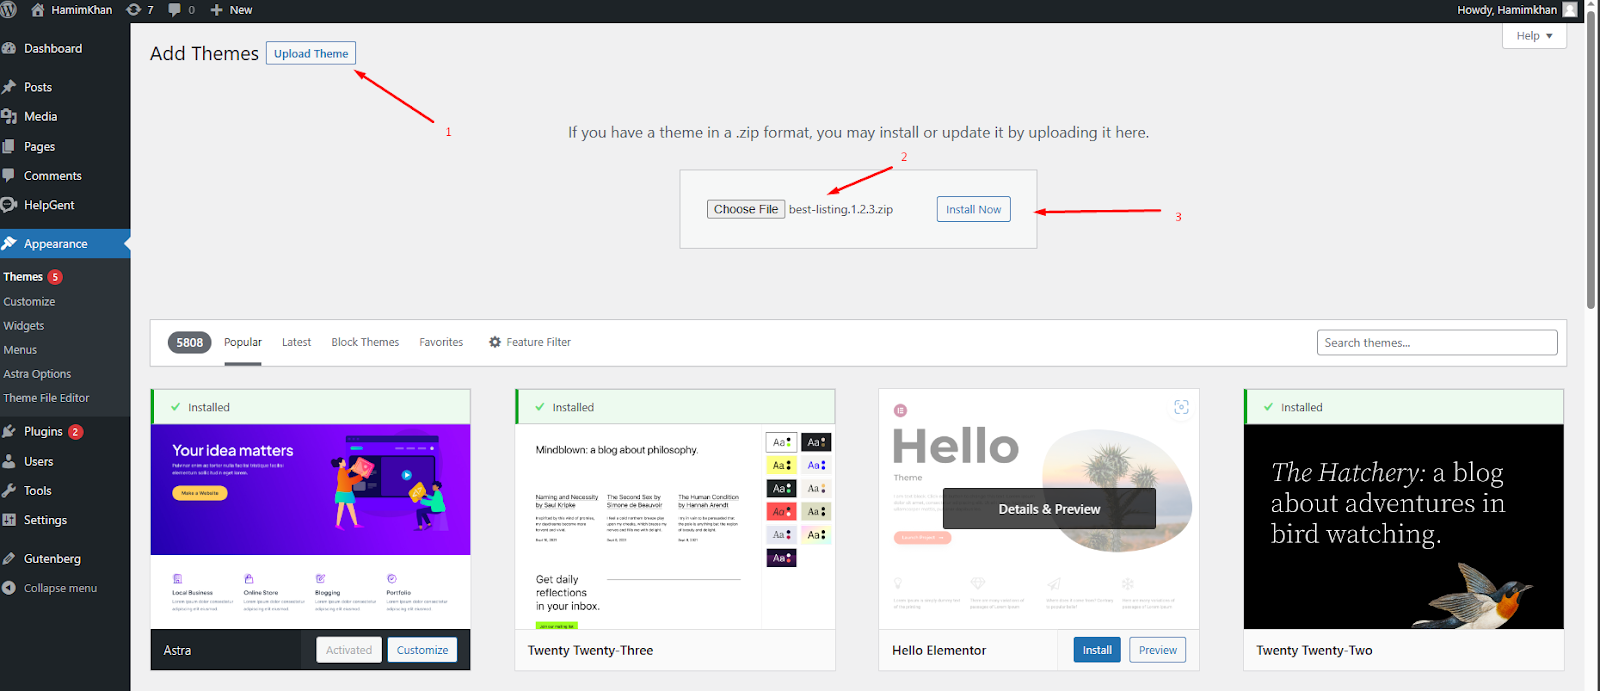Switch to the Block Themes tab
1600x691 pixels.
point(365,342)
